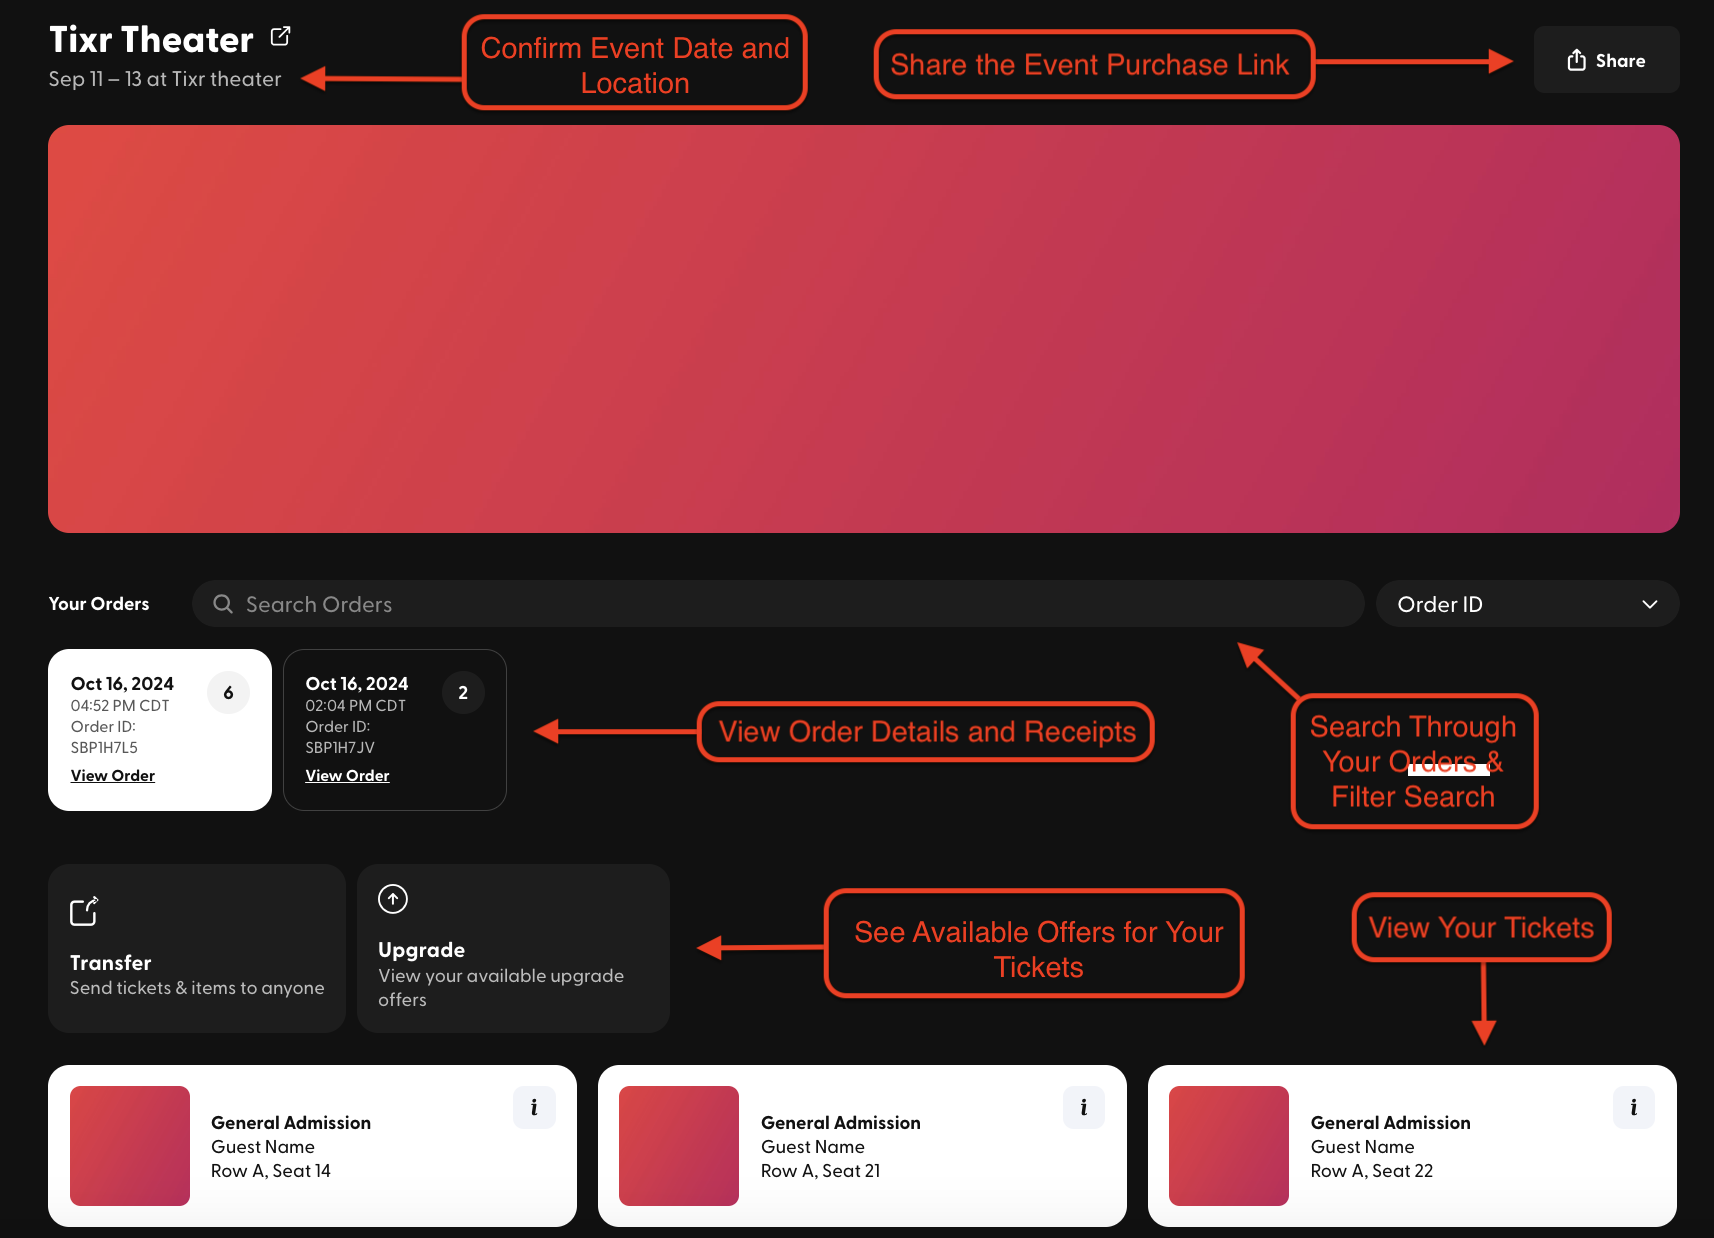The height and width of the screenshot is (1238, 1714).
Task: Click the Upgrade arrow icon
Action: coord(393,899)
